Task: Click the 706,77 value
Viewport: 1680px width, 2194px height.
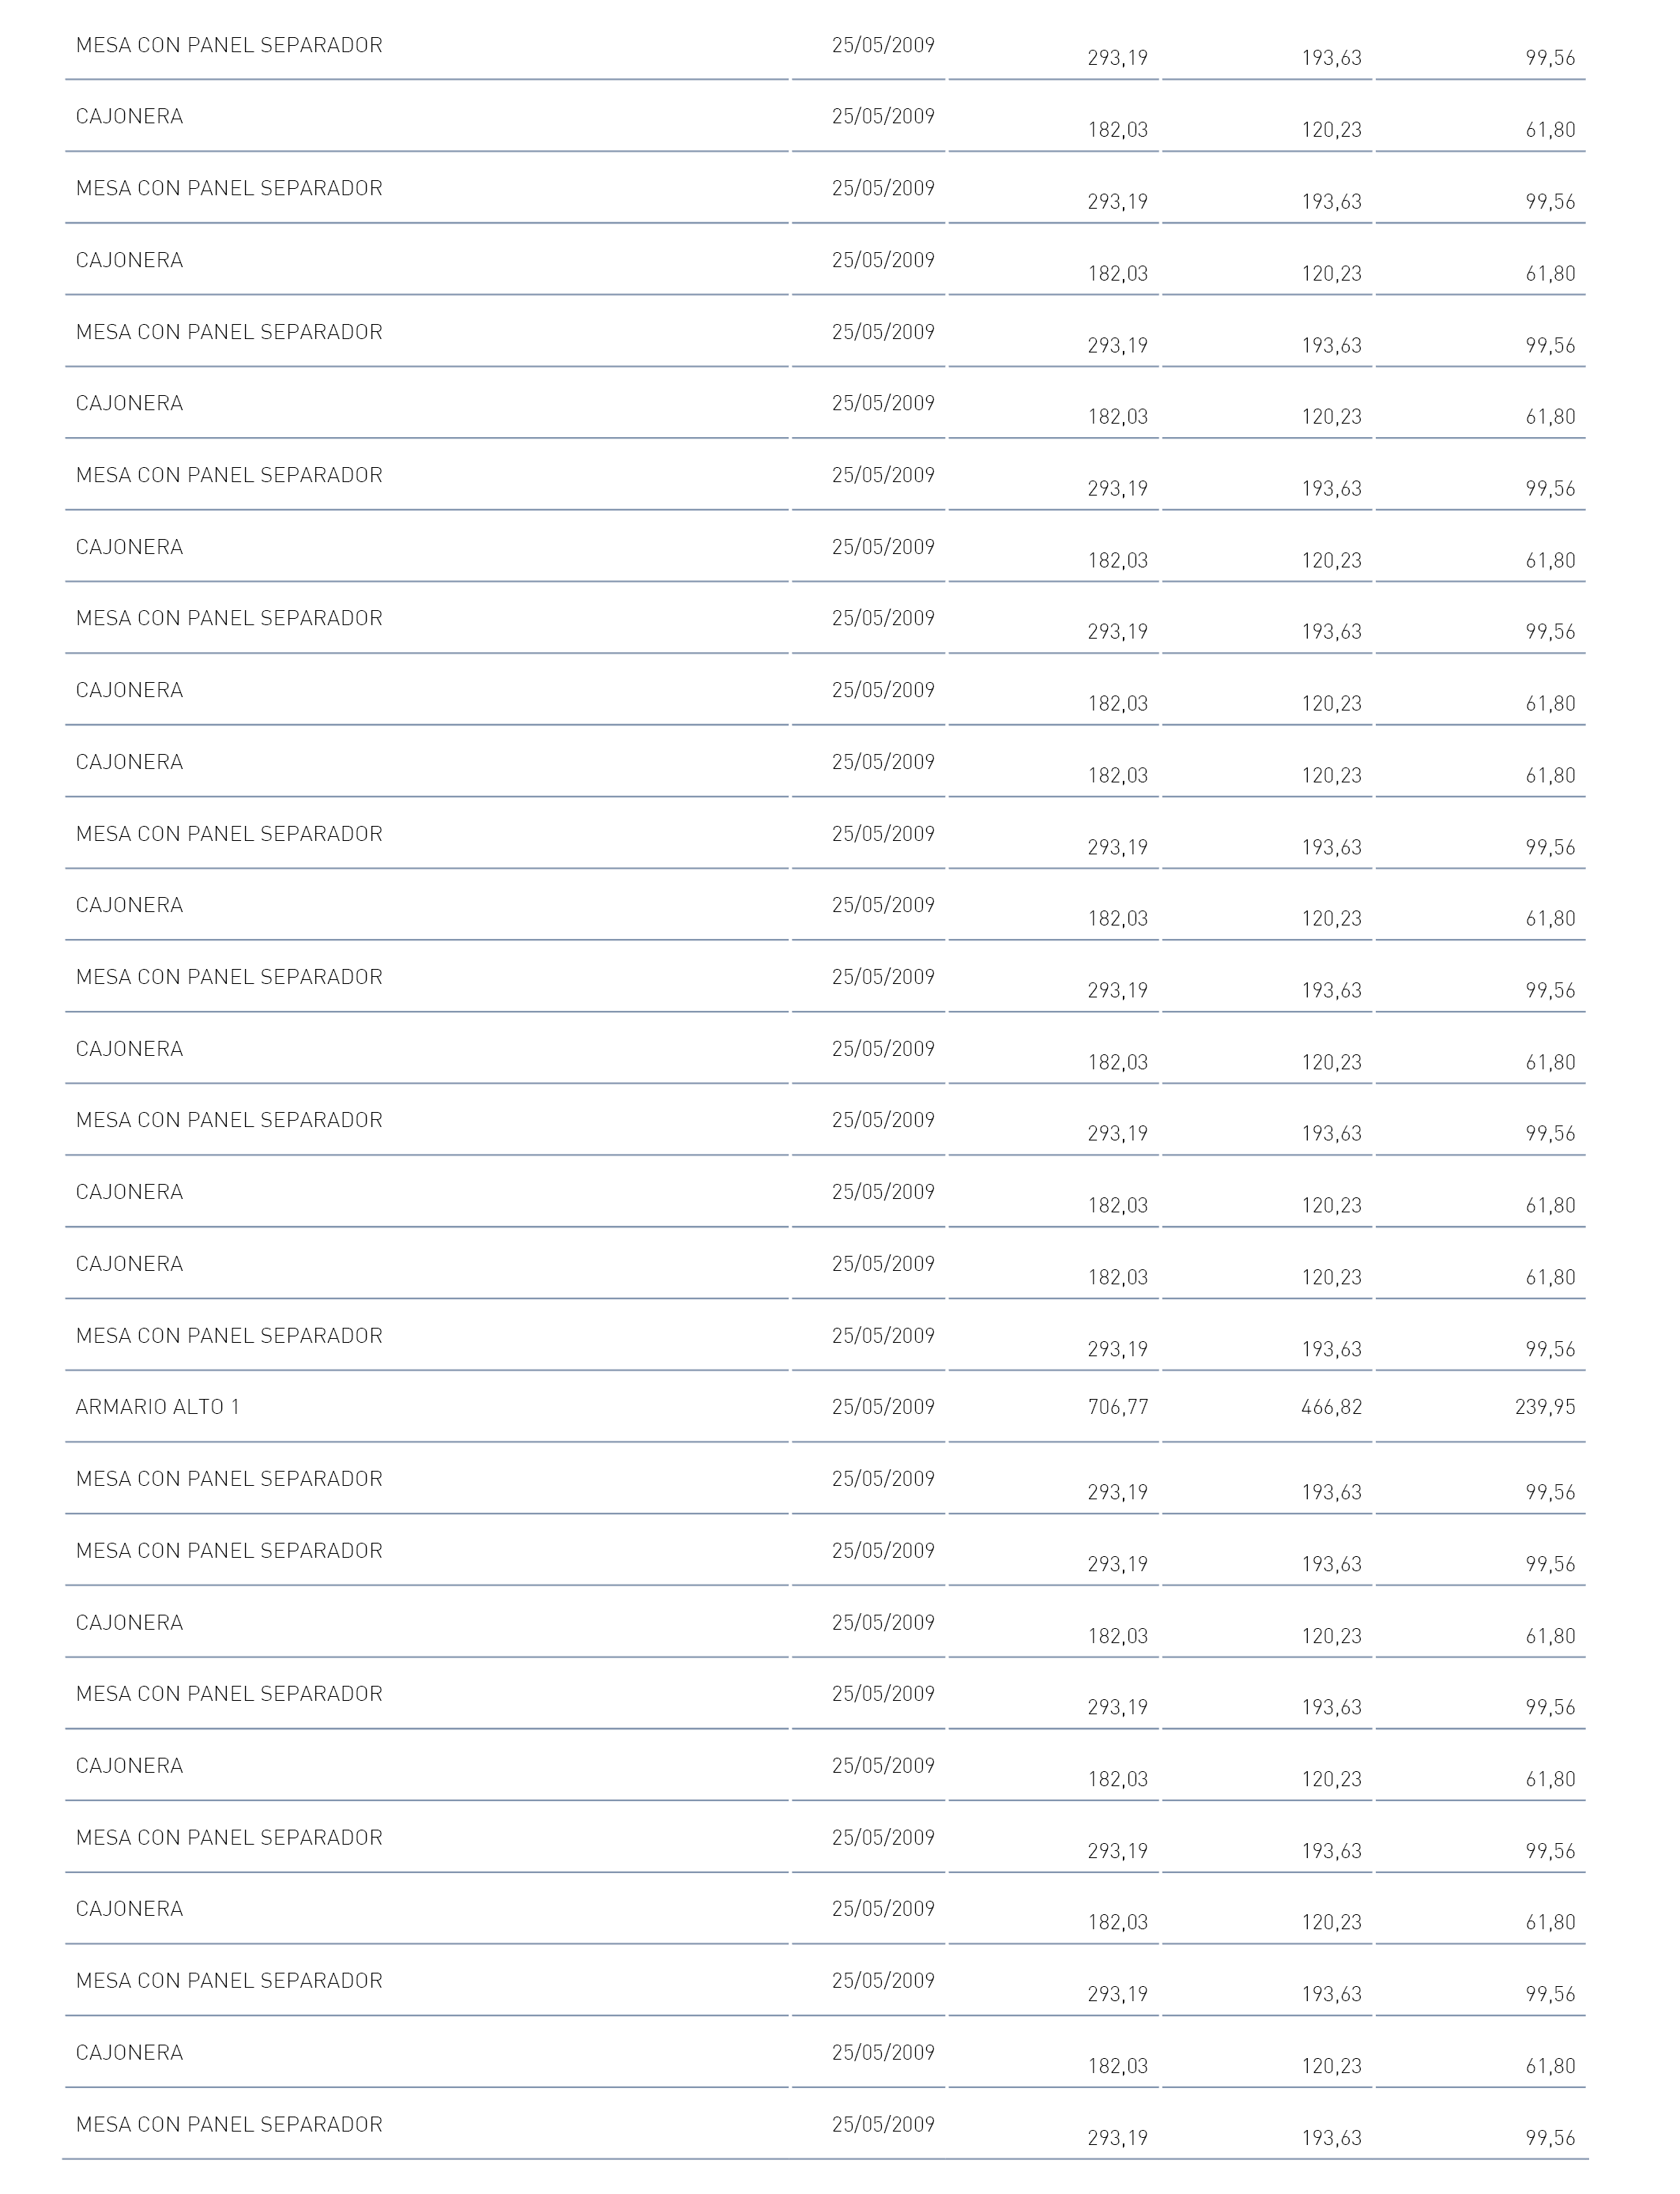Action: click(x=1118, y=1407)
